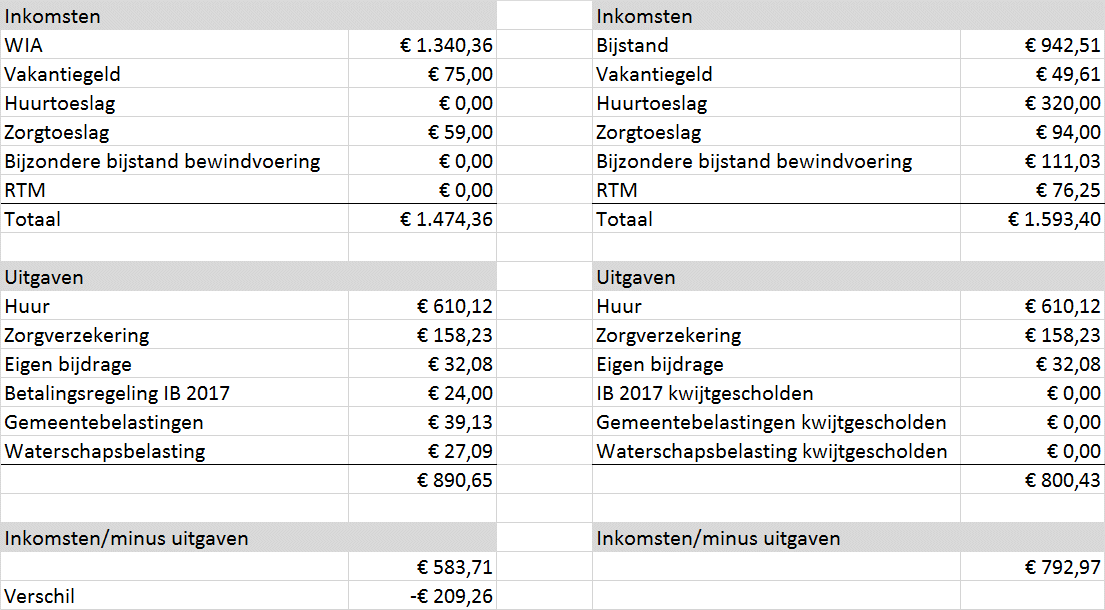Select the € 320,00 Huurtoeslag cell
Viewport: 1105px width, 610px height.
click(x=1062, y=103)
